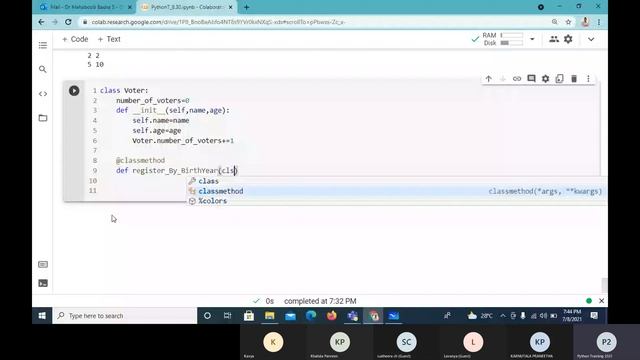
Task: Open the RAM/Disk connection dropdown arrow
Action: click(532, 39)
